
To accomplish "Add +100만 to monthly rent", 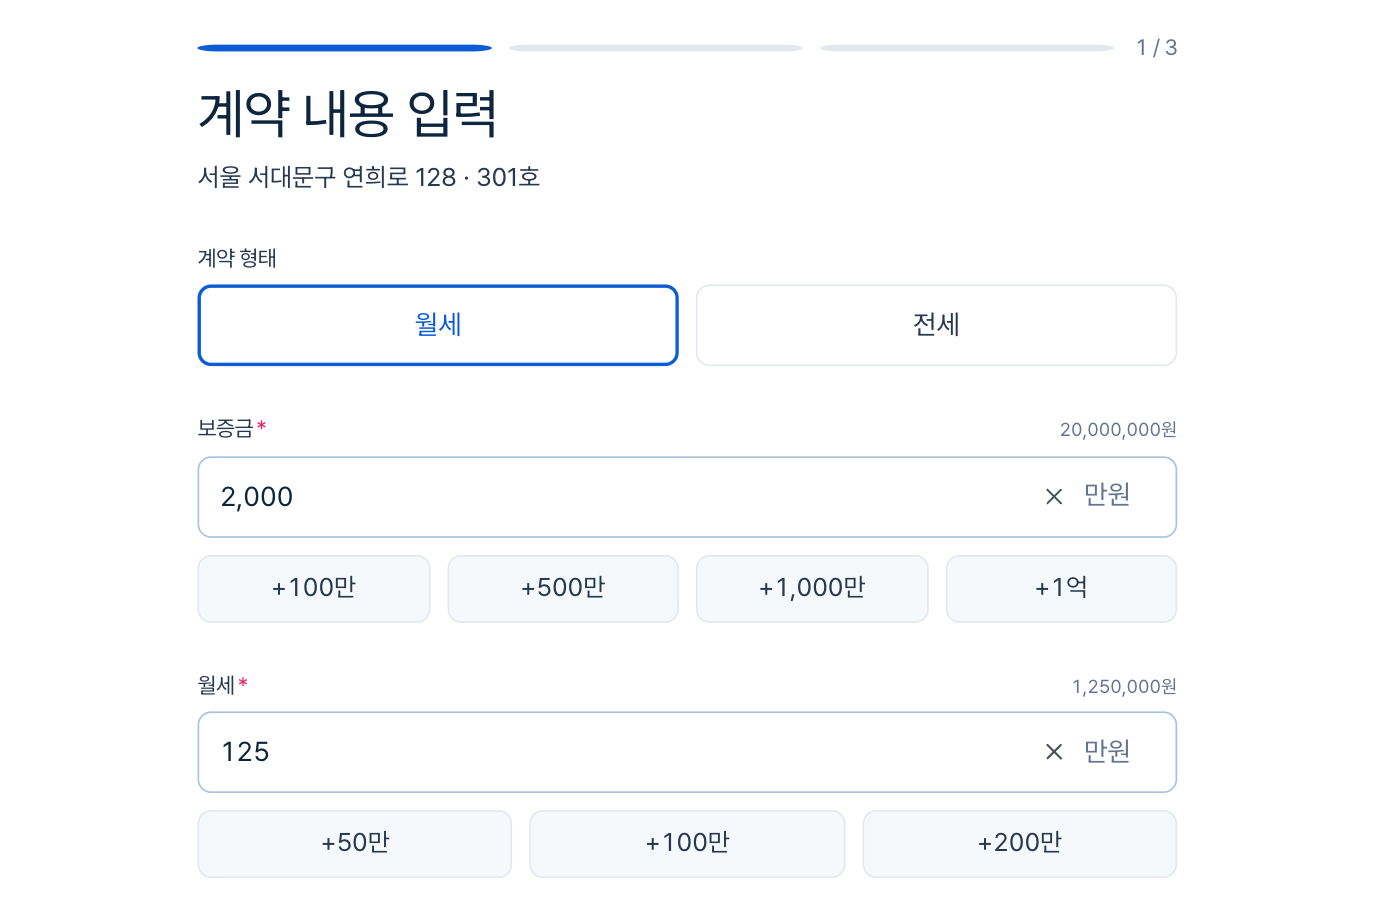I will click(x=687, y=843).
